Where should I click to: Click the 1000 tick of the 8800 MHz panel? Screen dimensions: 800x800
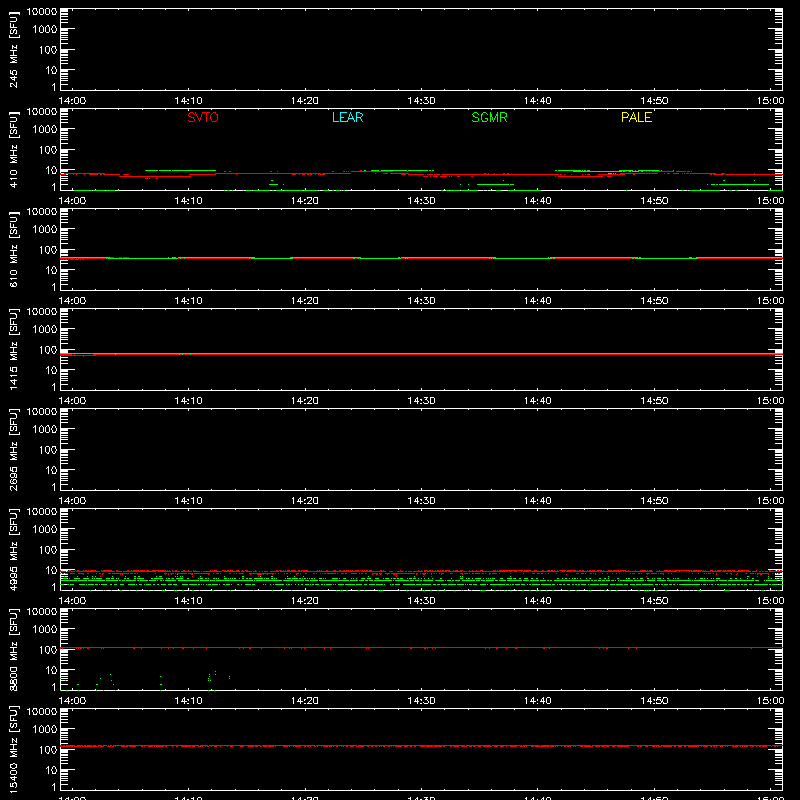coord(45,630)
